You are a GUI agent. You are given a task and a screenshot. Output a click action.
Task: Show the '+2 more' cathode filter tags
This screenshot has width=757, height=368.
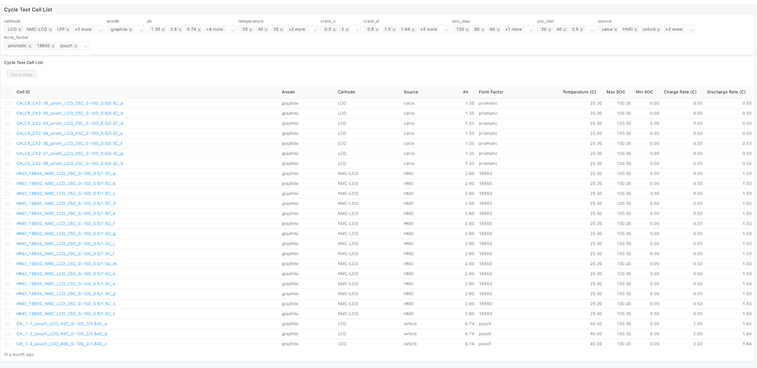(83, 29)
